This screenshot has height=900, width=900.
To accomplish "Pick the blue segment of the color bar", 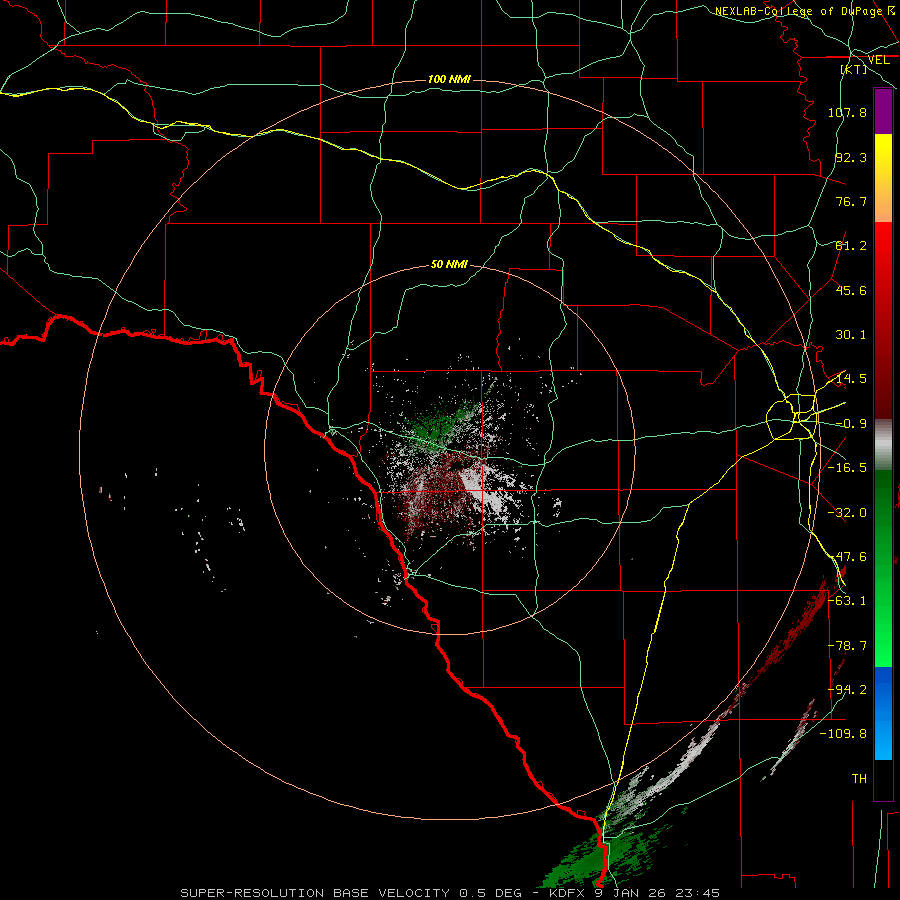I will click(x=883, y=713).
